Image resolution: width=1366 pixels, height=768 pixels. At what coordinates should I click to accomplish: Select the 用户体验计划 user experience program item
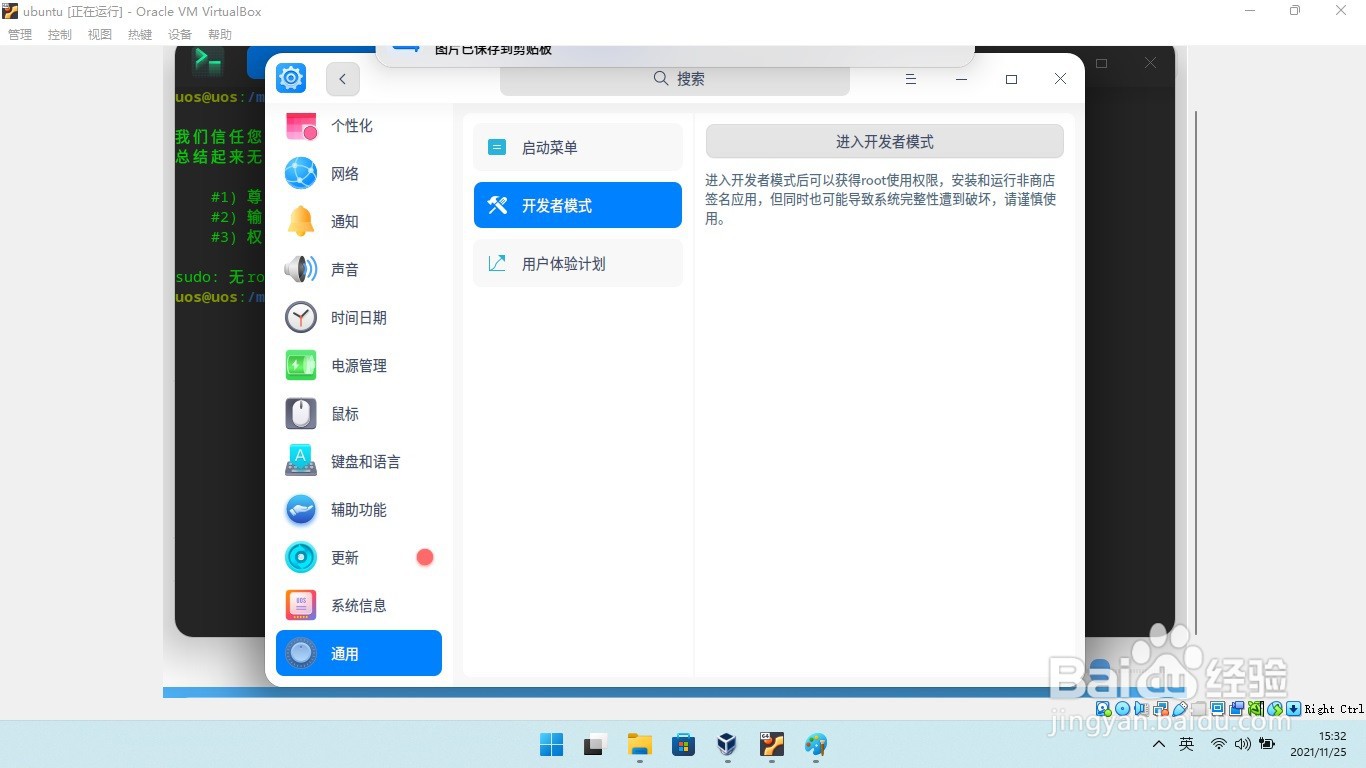tap(578, 264)
